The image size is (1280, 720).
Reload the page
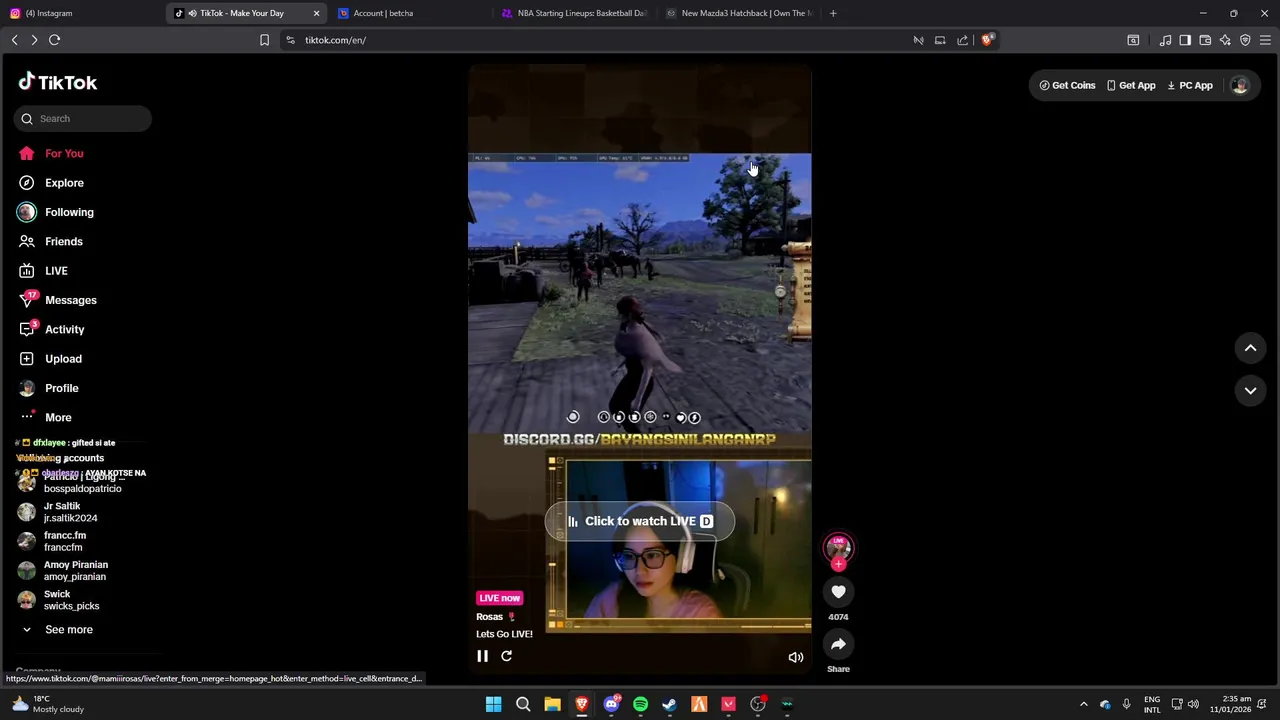(55, 40)
